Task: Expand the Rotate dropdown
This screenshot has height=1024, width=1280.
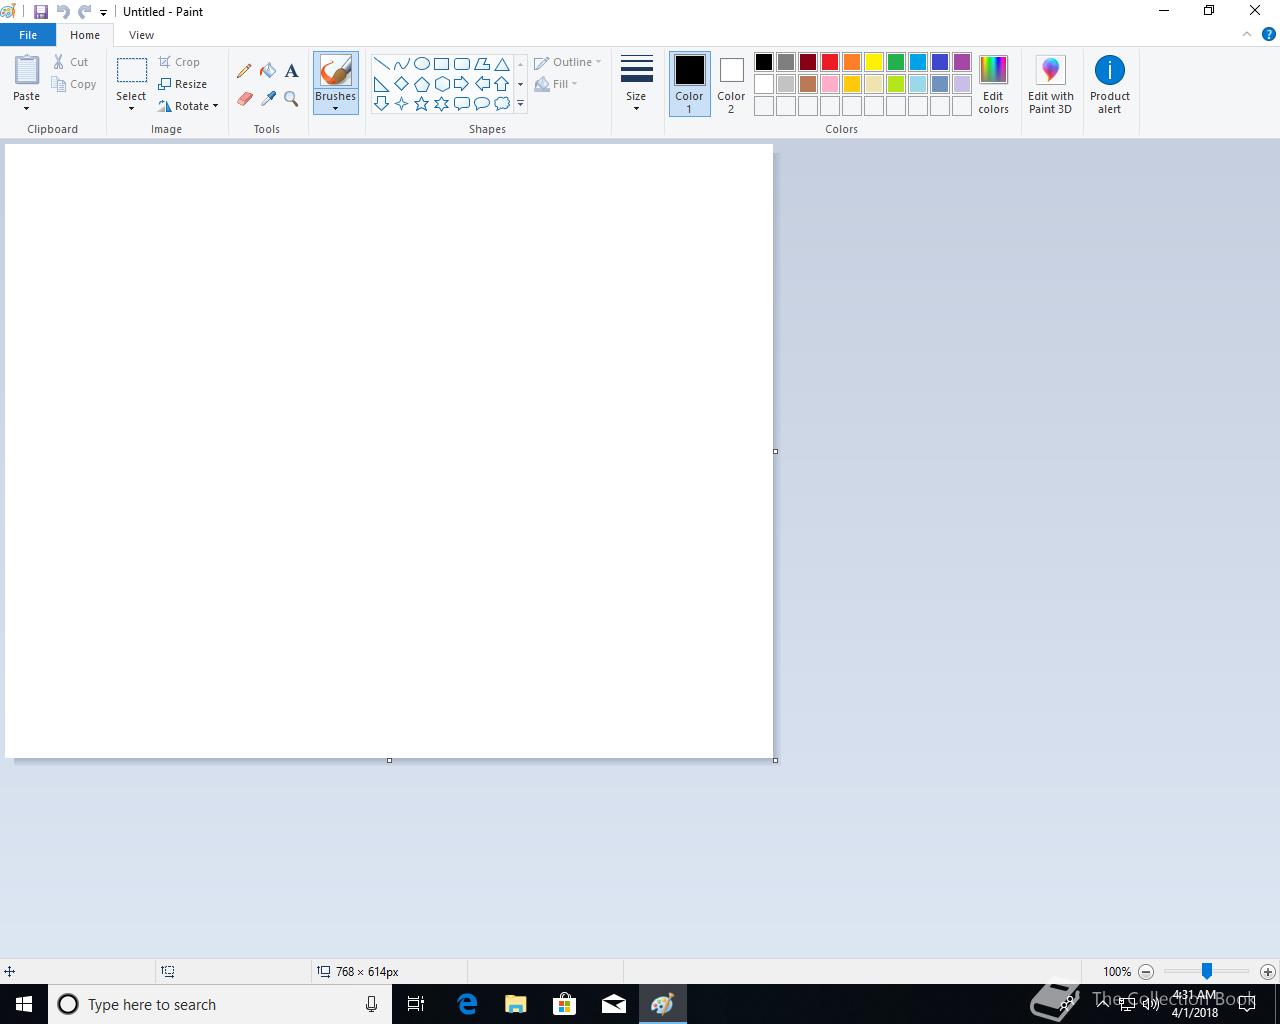Action: [x=215, y=106]
